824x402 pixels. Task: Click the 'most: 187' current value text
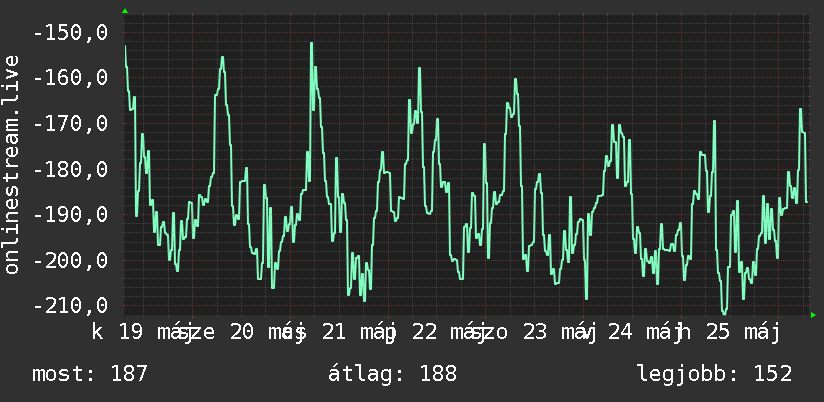click(x=90, y=374)
